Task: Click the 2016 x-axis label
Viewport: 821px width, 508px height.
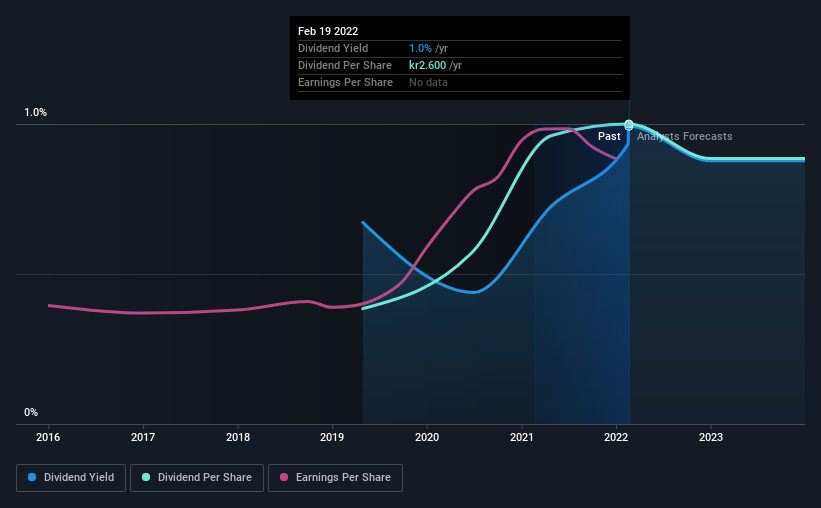Action: (48, 437)
